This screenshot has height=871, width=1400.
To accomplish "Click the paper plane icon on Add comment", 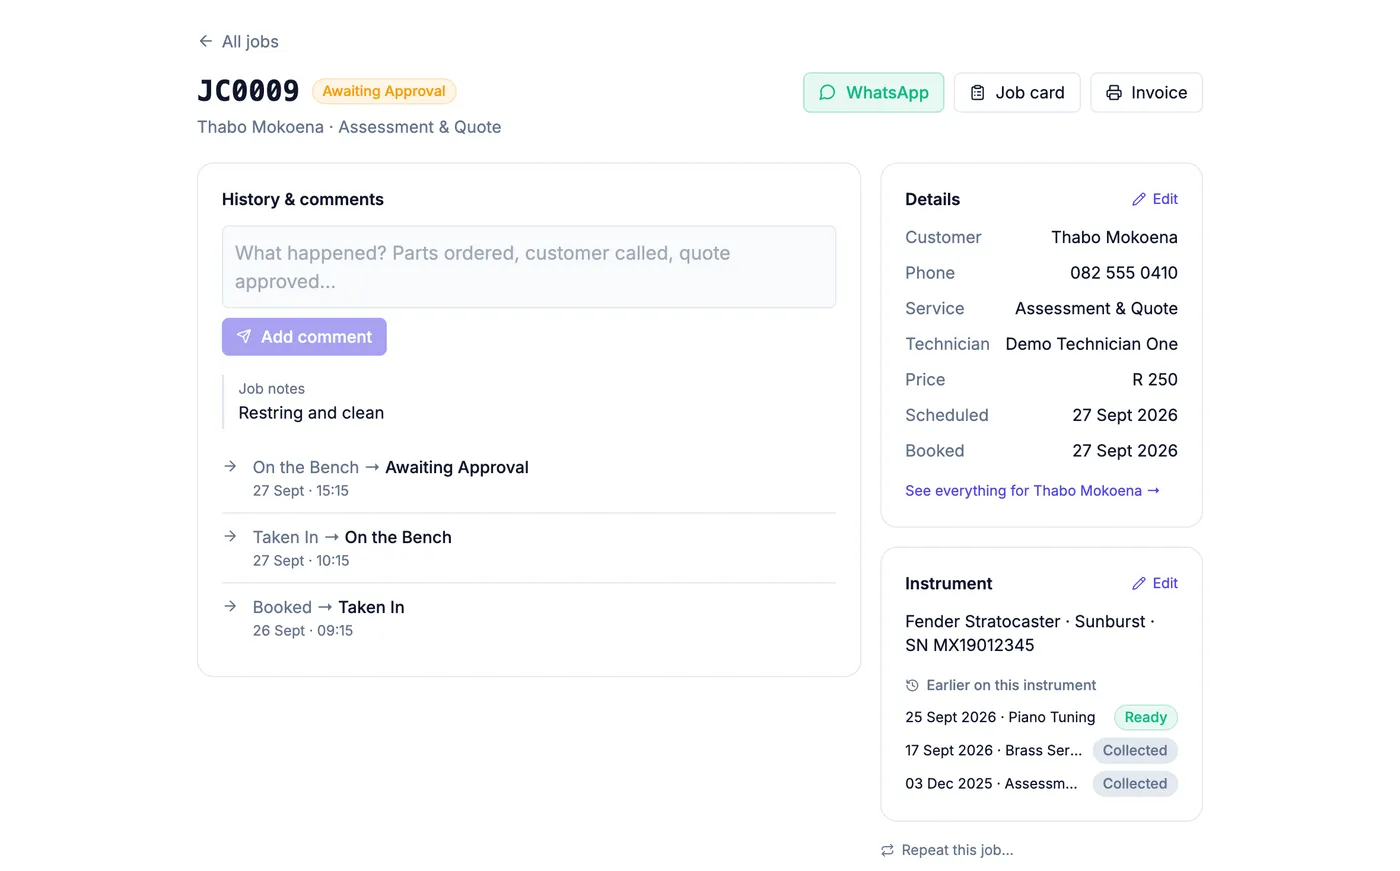I will 244,336.
